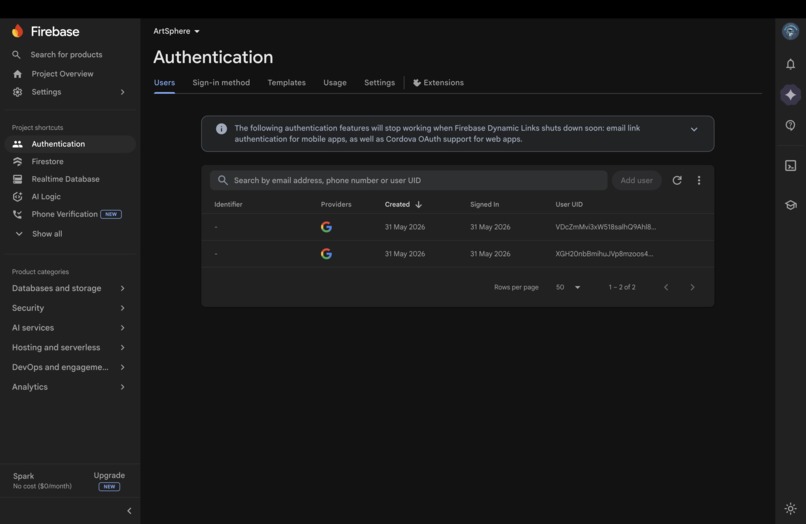Click the Created column header

coord(397,205)
